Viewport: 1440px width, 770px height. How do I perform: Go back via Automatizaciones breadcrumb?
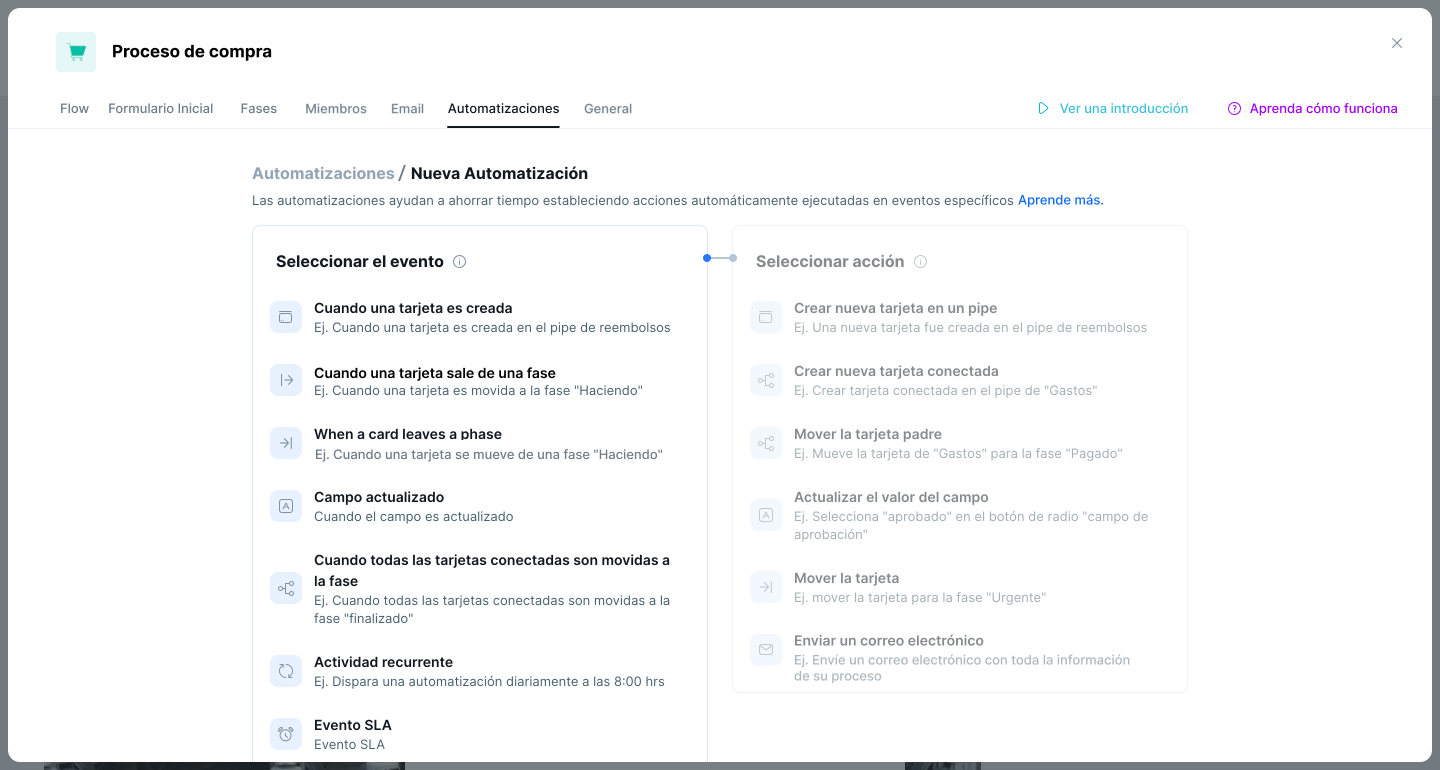(x=323, y=174)
